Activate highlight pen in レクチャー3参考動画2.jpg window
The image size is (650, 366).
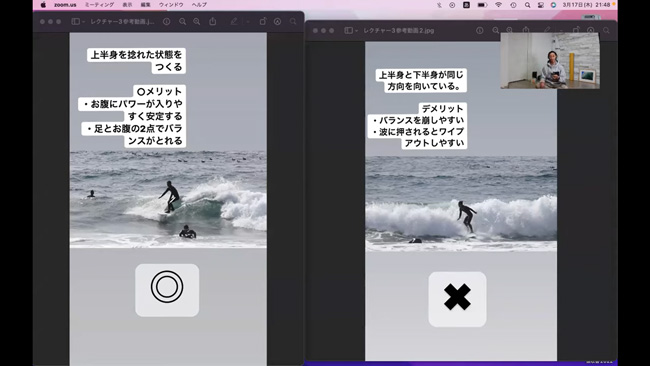[548, 30]
